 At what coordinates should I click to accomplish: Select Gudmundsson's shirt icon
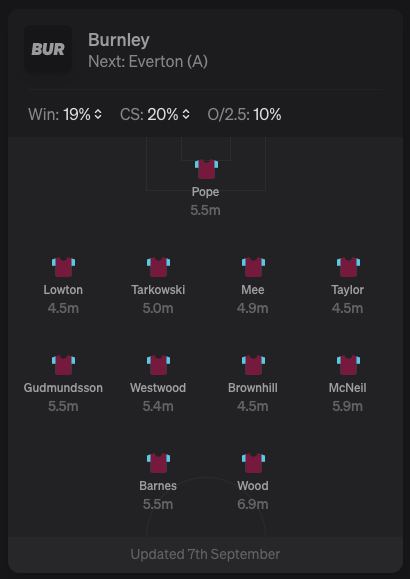click(x=63, y=365)
